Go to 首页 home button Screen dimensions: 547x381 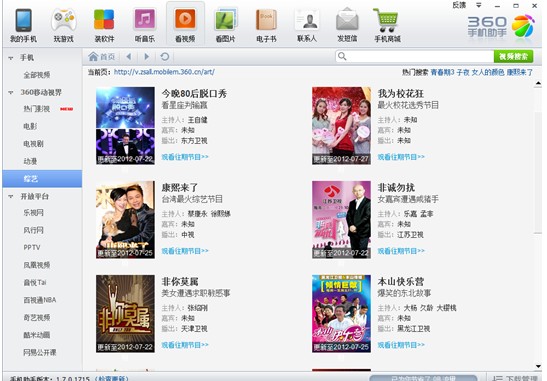tap(102, 57)
